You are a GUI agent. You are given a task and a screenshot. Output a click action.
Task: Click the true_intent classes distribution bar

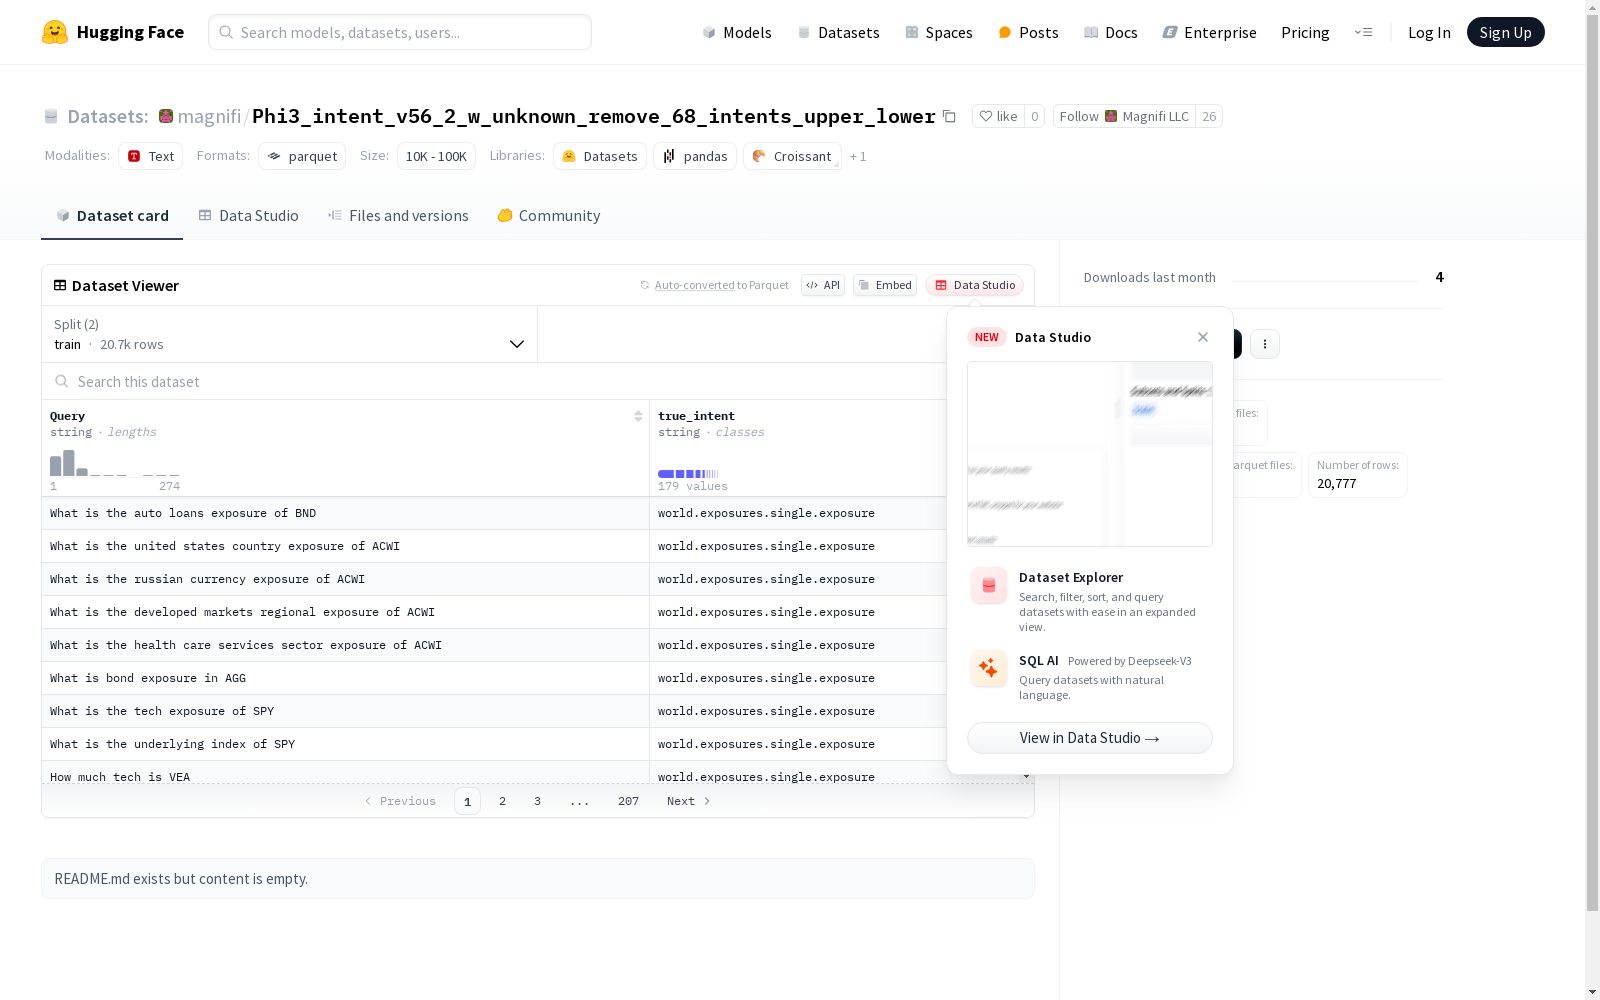pos(688,474)
